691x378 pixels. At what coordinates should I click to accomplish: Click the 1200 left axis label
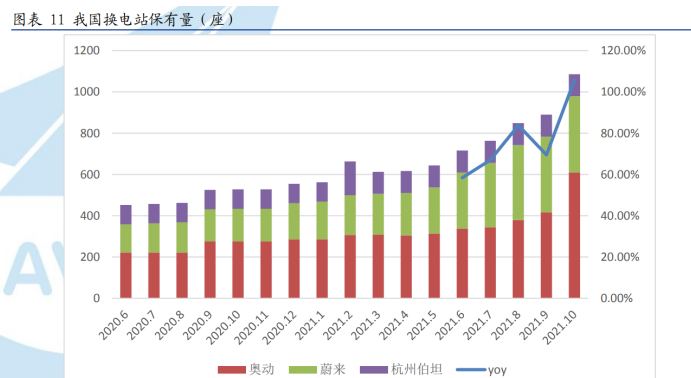[x=87, y=50]
